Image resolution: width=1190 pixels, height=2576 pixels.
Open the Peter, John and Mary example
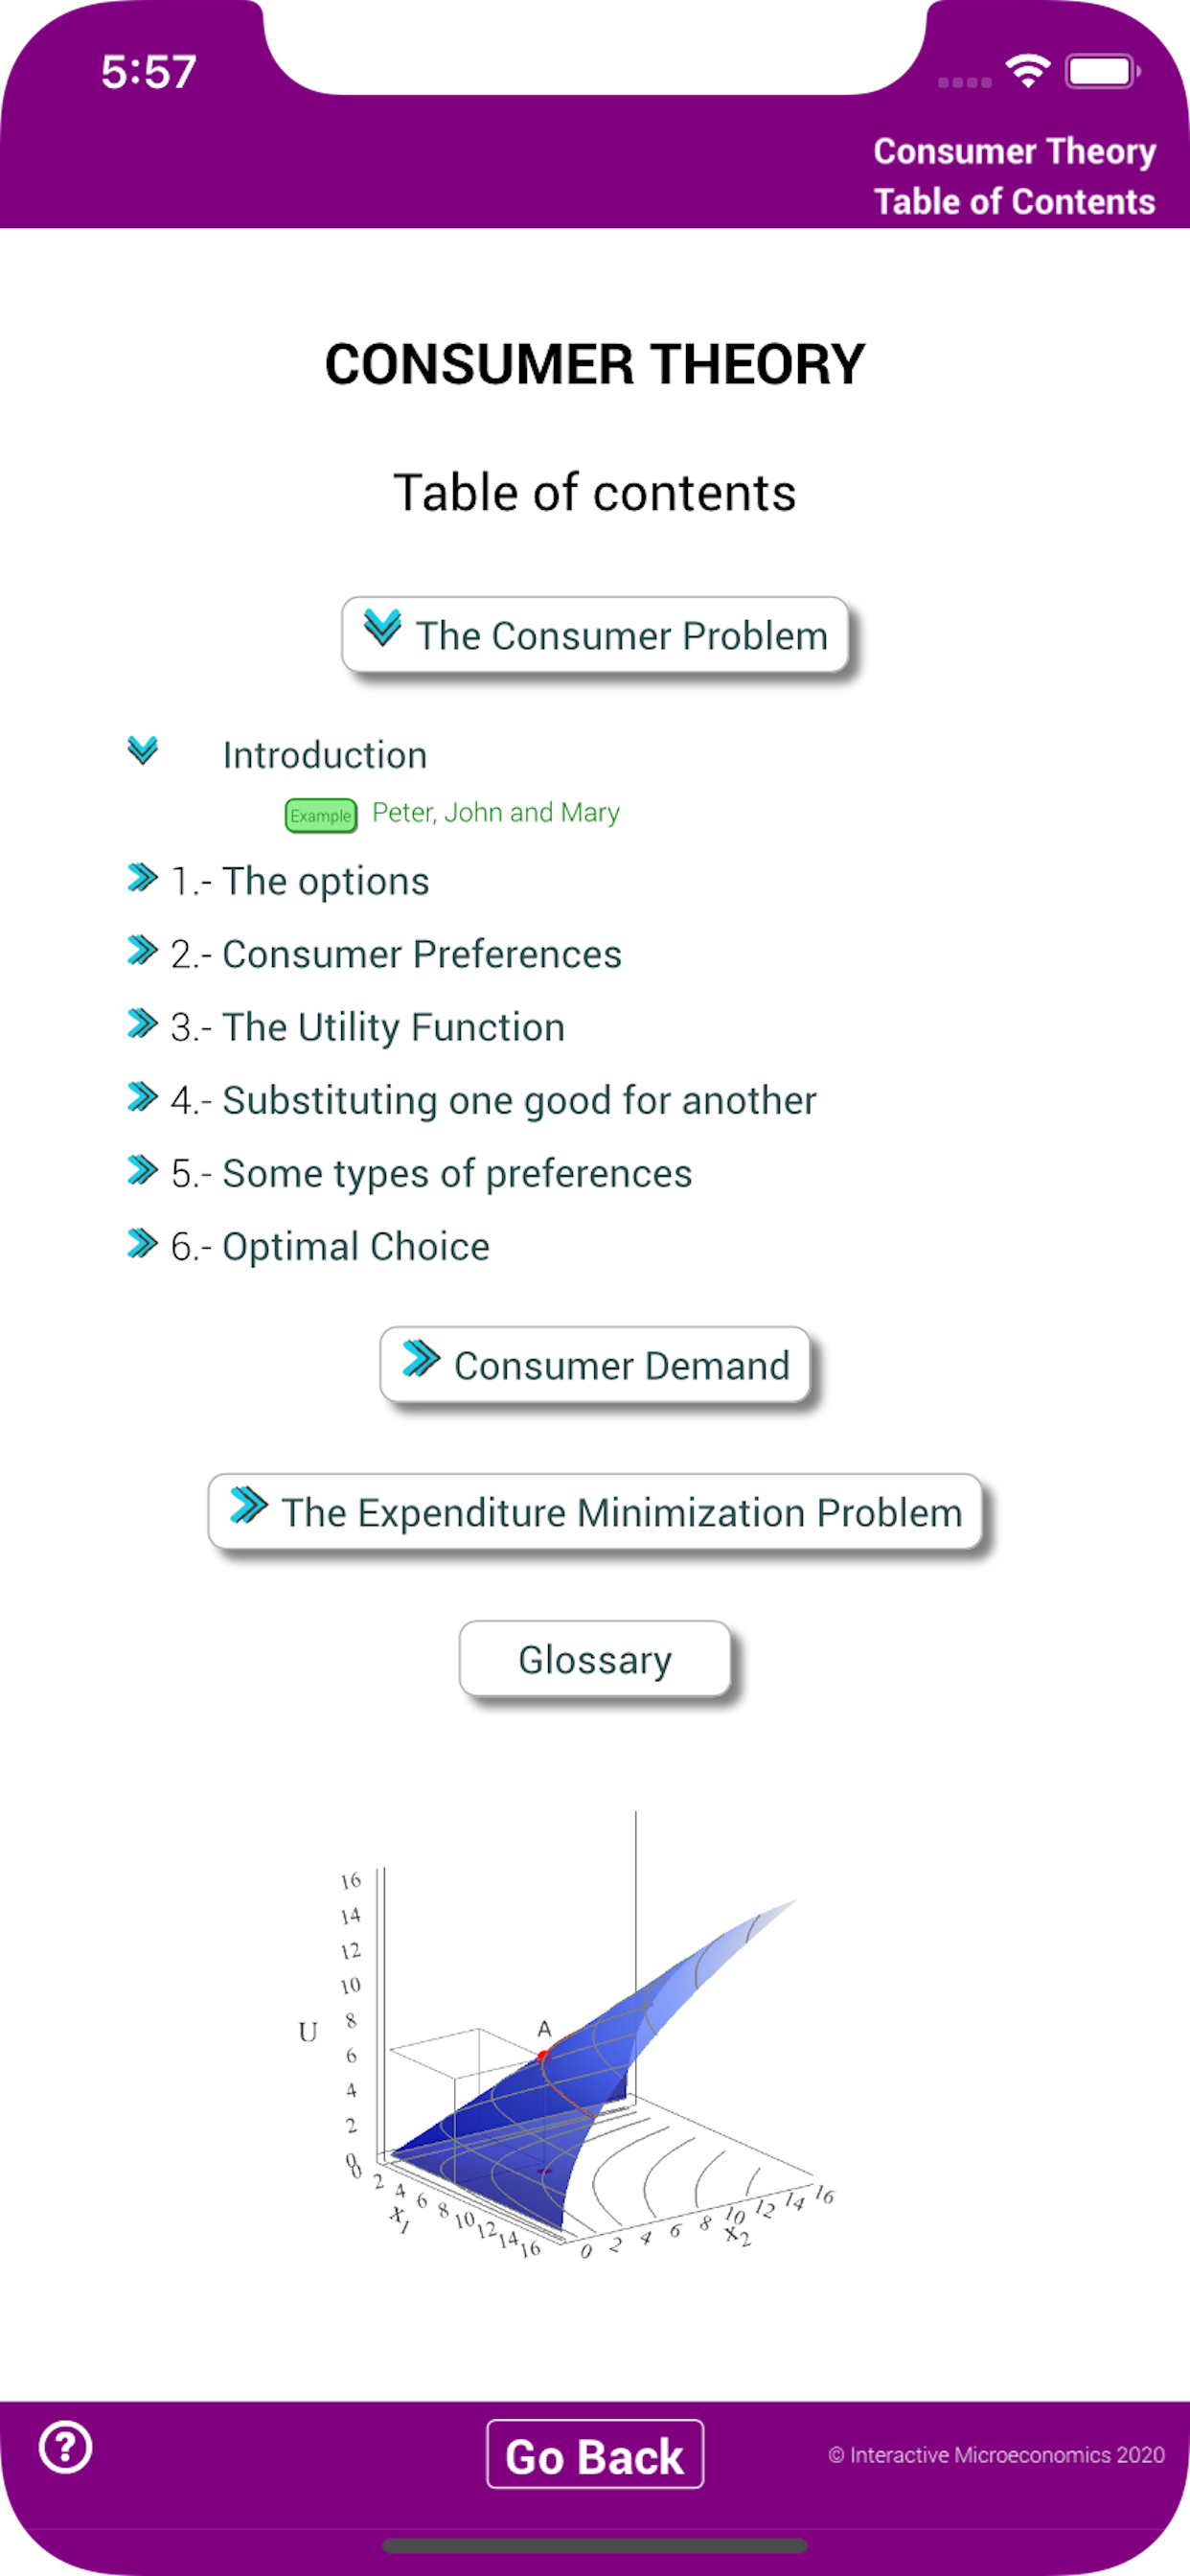coord(495,812)
